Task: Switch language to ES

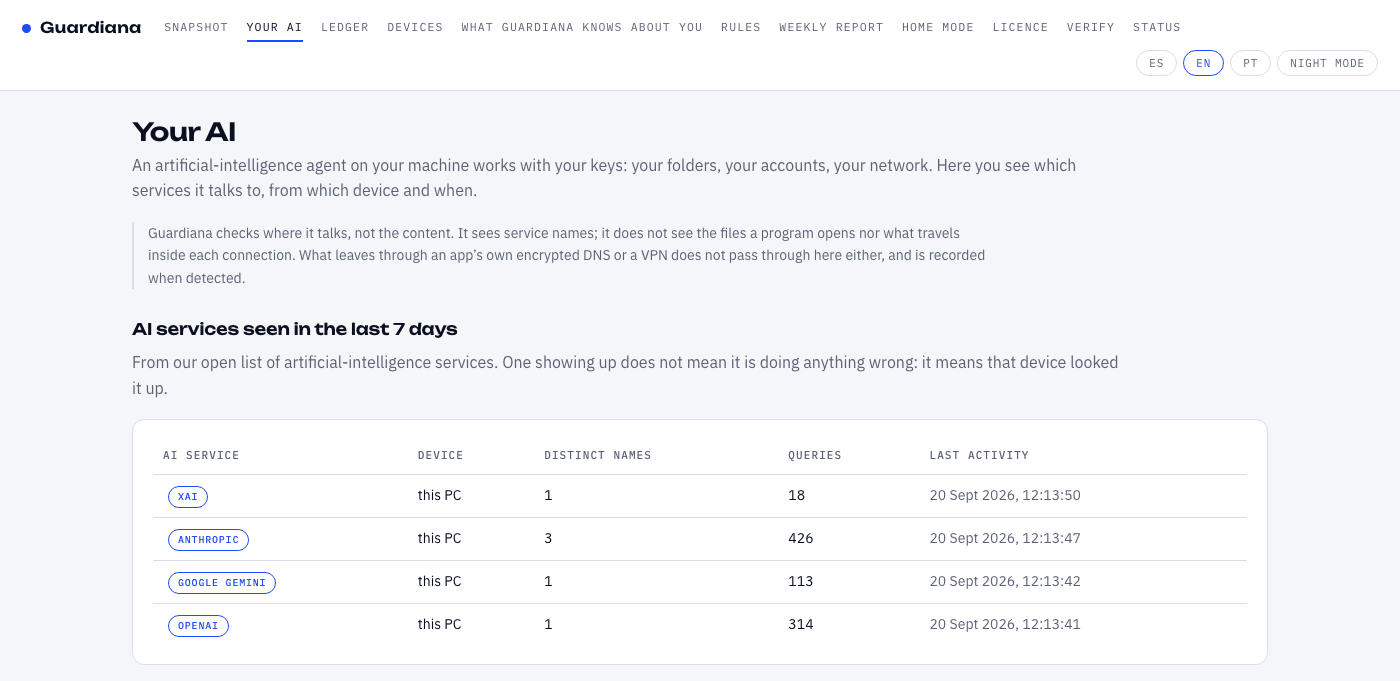Action: pos(1156,63)
